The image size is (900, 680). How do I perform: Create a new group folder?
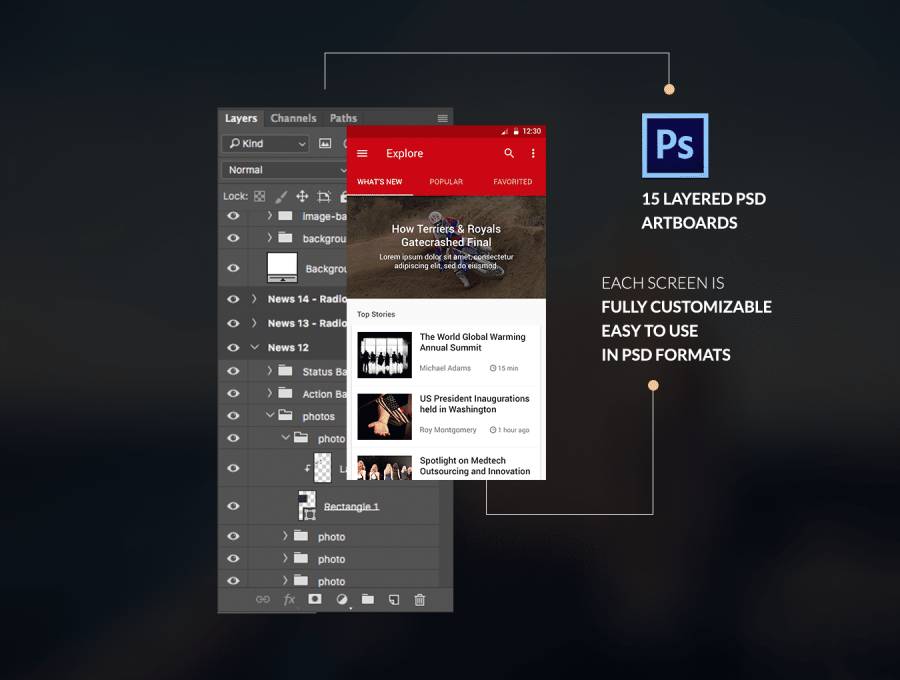(x=367, y=599)
